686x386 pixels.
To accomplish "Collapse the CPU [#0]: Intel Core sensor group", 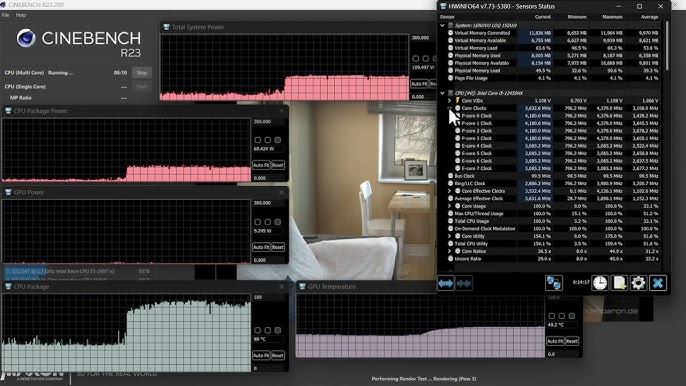I will [442, 93].
